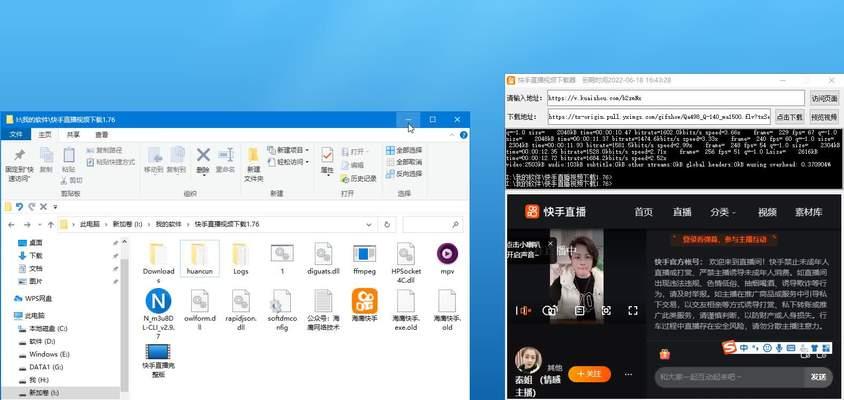Screen dimensions: 844x400
Task: Click the Move to (移动到) icon
Action: (x=154, y=155)
